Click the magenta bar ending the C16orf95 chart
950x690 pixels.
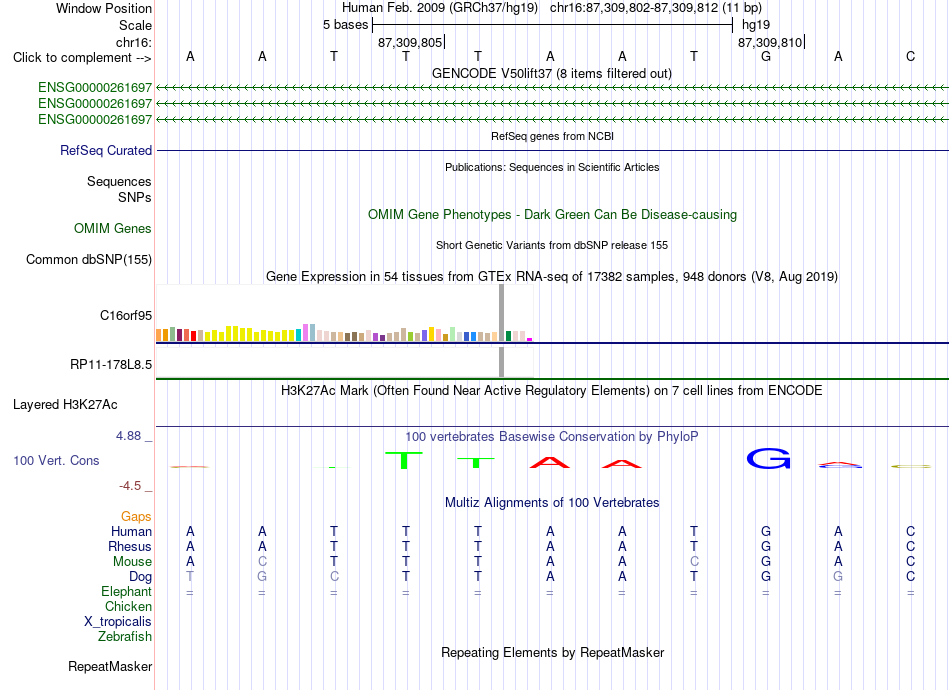click(530, 339)
